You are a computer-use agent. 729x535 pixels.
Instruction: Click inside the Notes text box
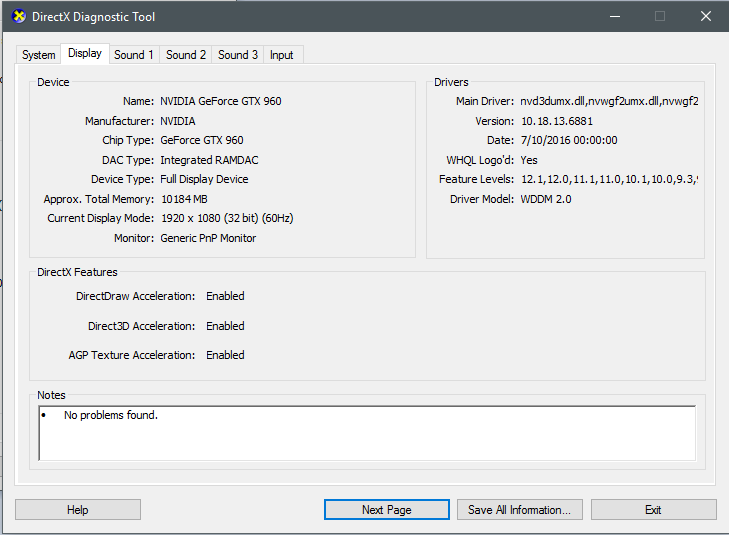366,438
